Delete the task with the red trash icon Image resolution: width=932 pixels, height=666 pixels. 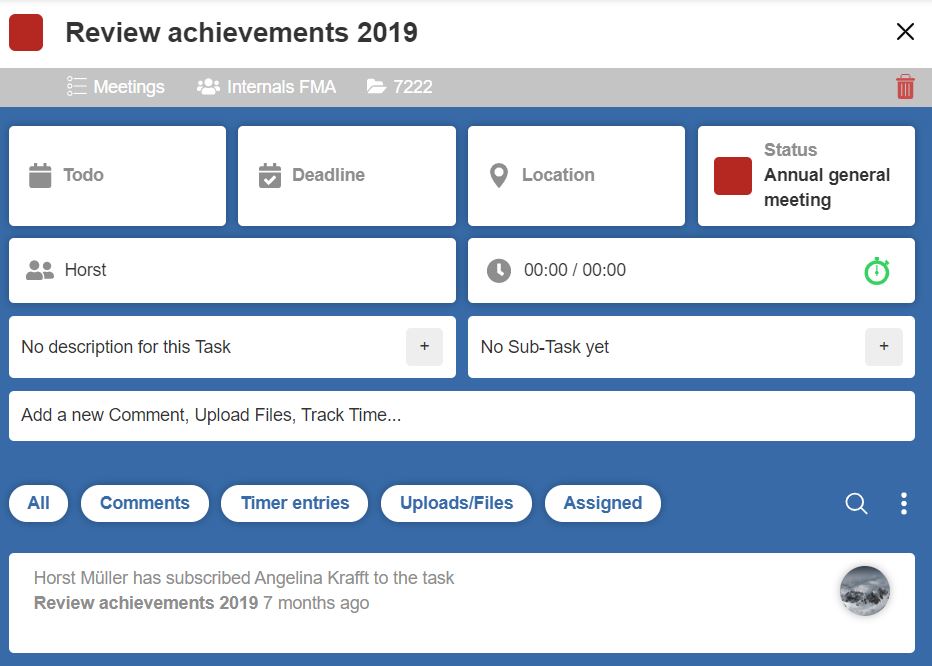click(x=905, y=87)
